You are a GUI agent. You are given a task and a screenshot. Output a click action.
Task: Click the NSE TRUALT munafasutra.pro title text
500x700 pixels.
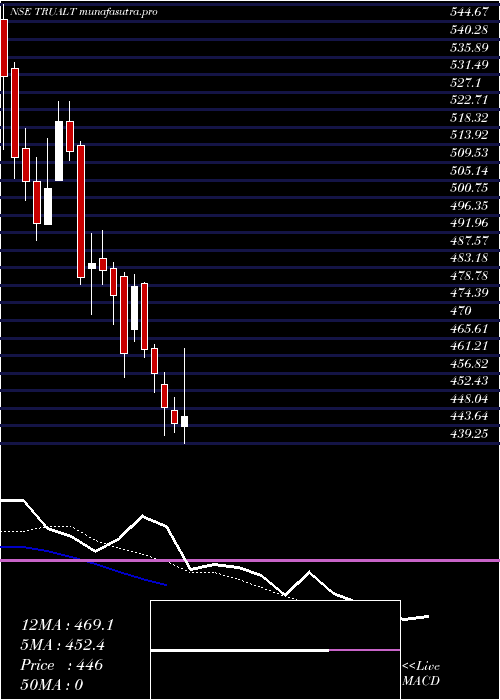[x=83, y=12]
